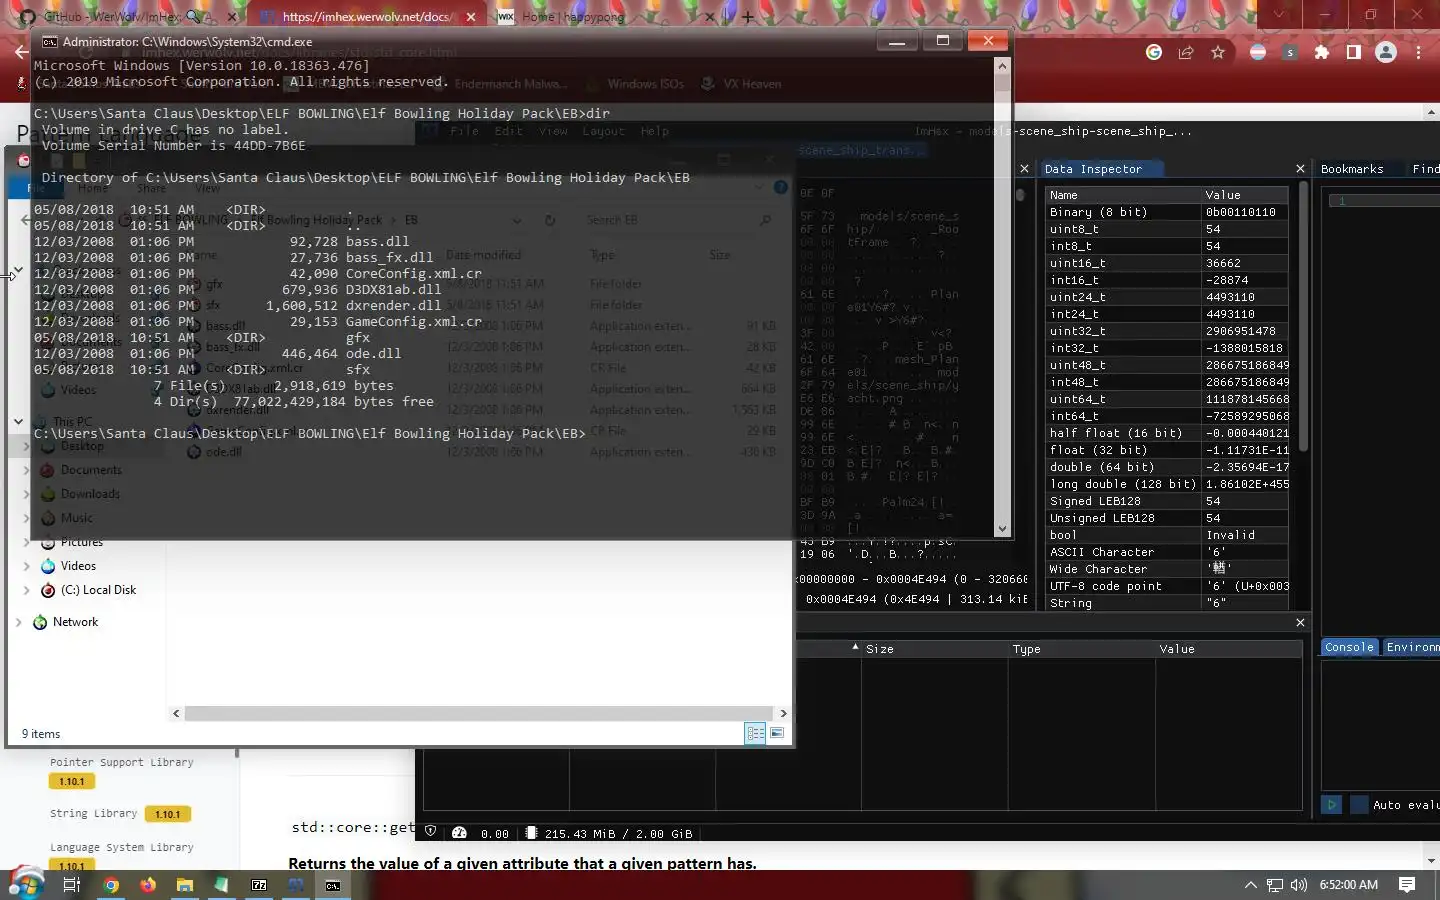The image size is (1440, 900).
Task: Click the Pointer Support Library 1.10.1 badge
Action: click(71, 781)
